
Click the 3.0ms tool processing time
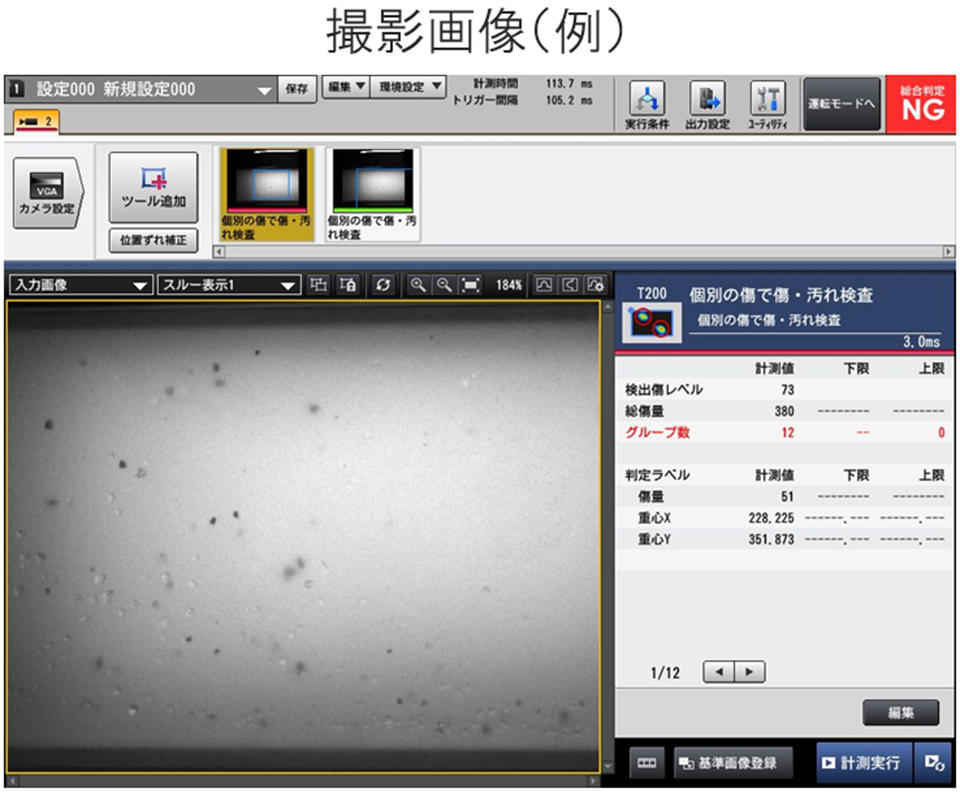[x=921, y=342]
